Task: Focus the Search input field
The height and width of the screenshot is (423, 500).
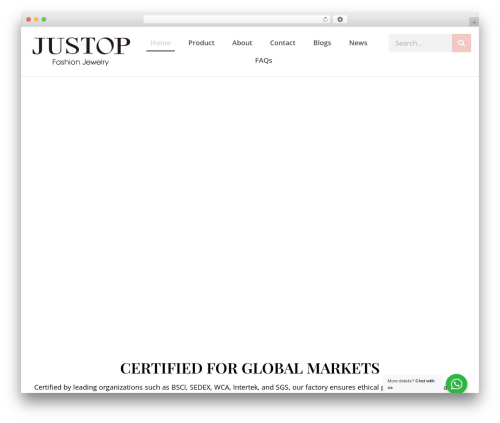Action: [420, 43]
